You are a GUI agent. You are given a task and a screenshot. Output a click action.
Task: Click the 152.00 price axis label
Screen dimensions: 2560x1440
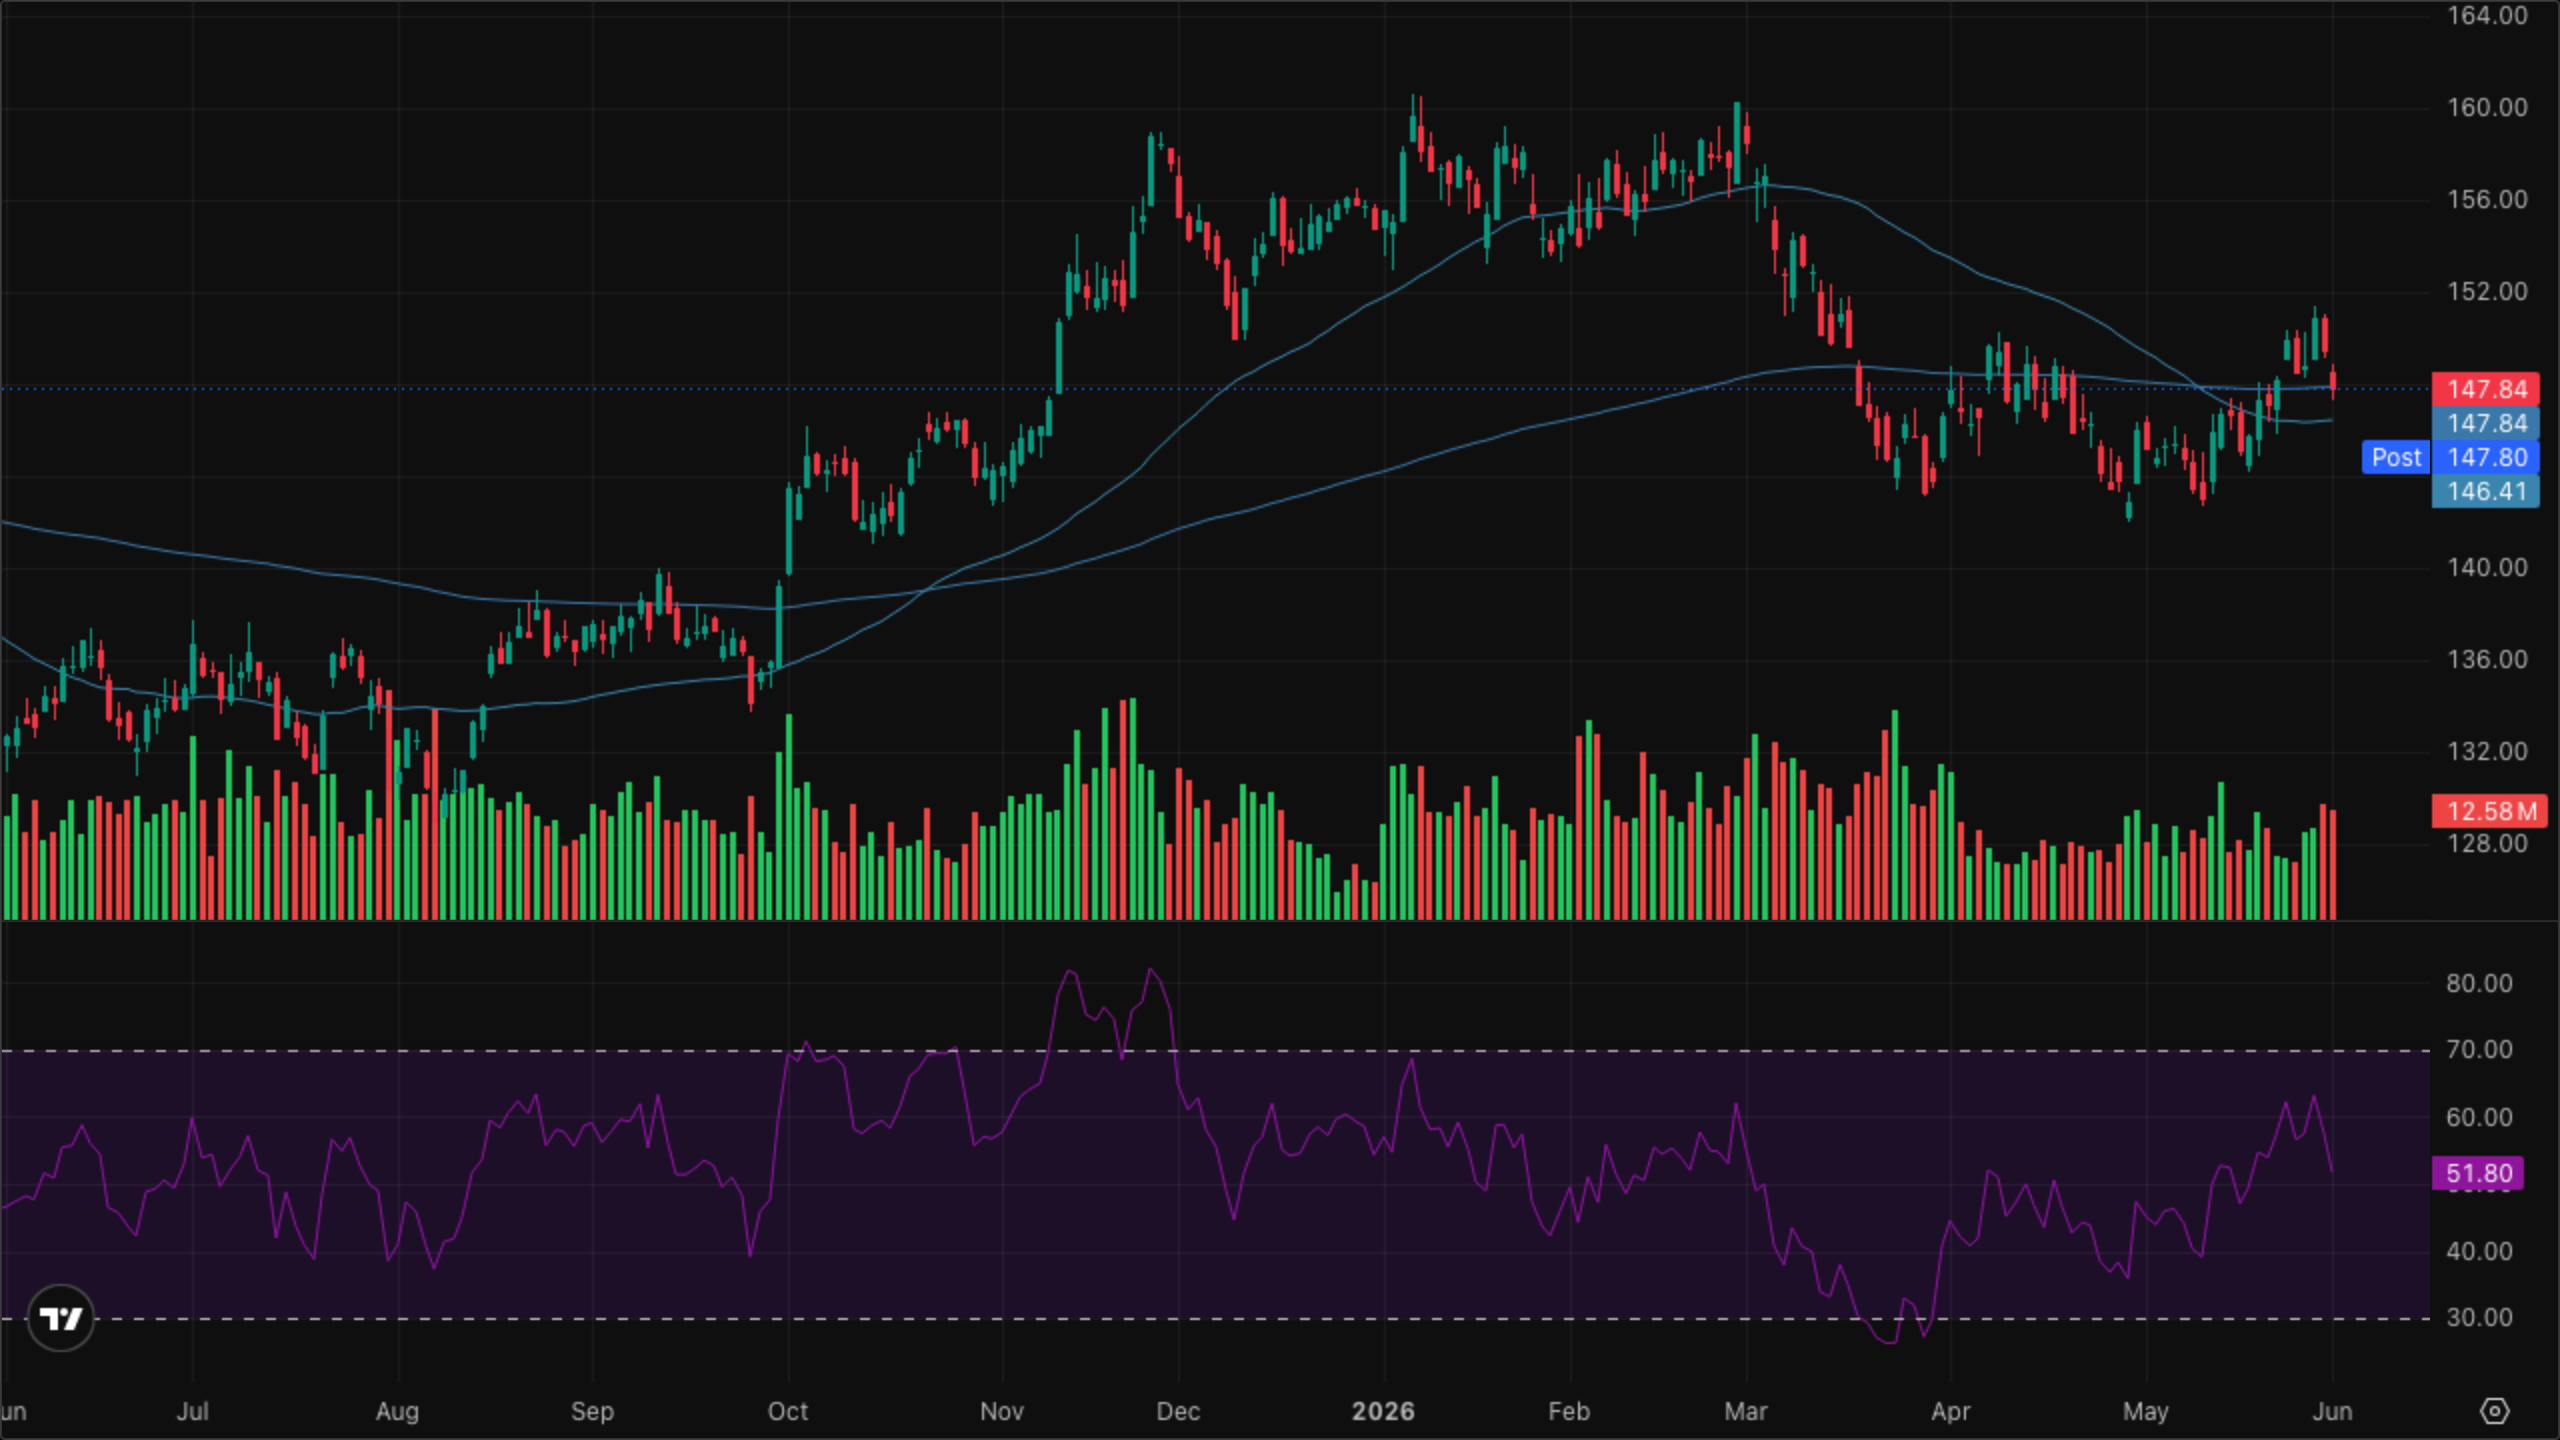[x=2487, y=292]
